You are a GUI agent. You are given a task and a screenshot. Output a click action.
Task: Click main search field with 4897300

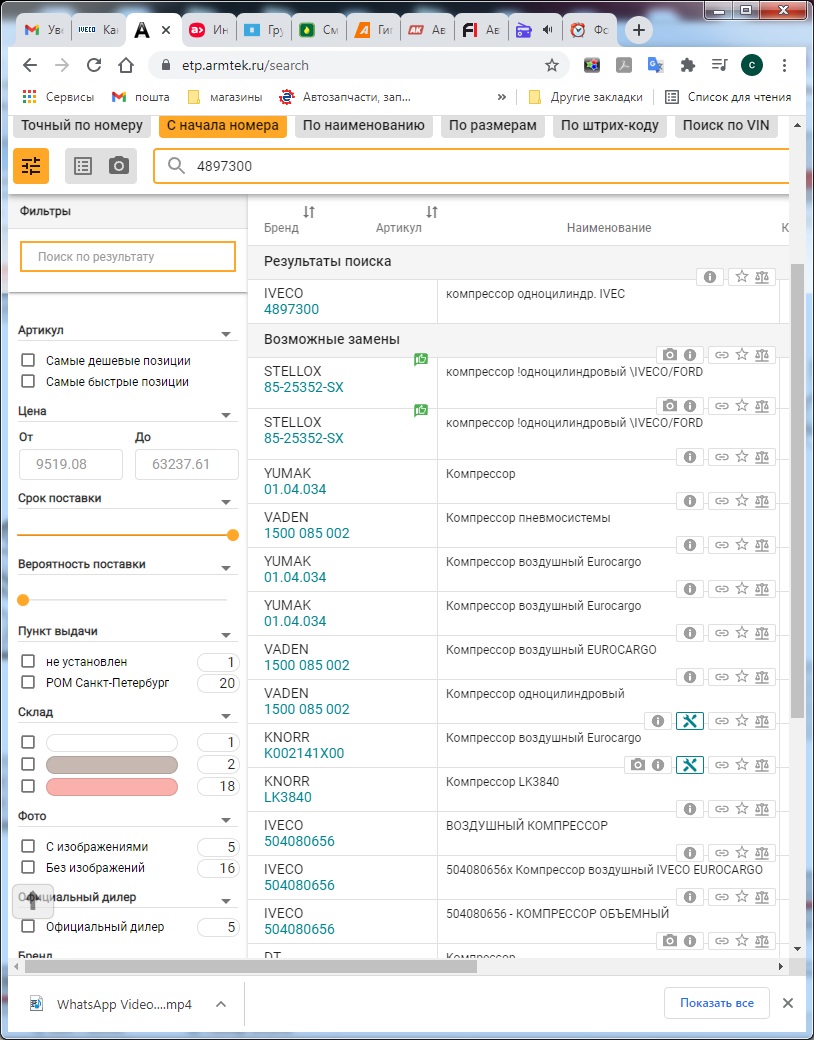(x=471, y=166)
